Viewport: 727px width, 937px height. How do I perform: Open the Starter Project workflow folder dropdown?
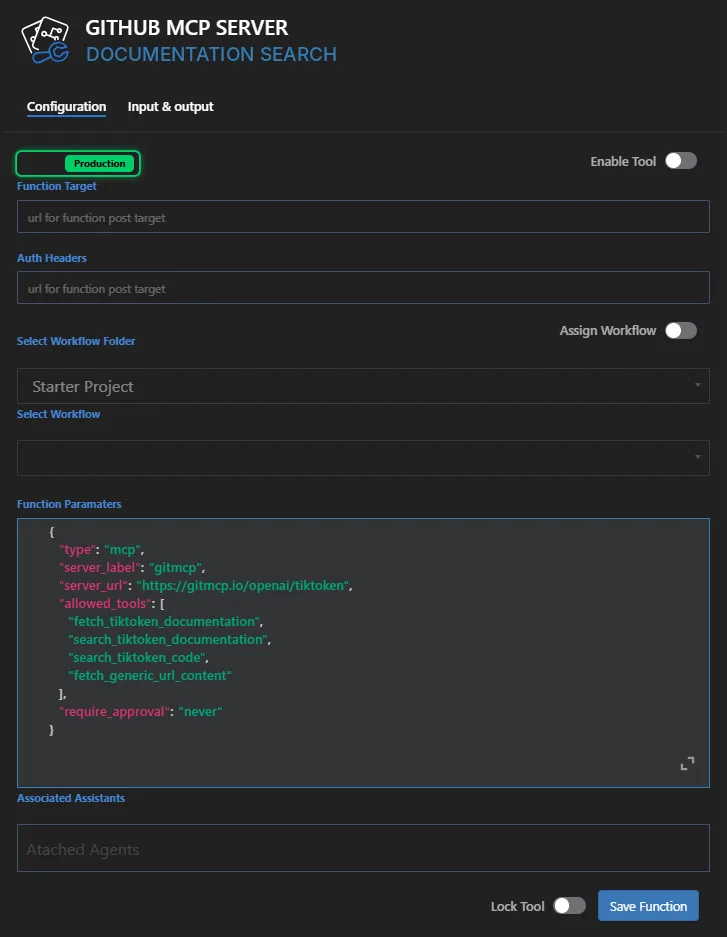click(363, 386)
